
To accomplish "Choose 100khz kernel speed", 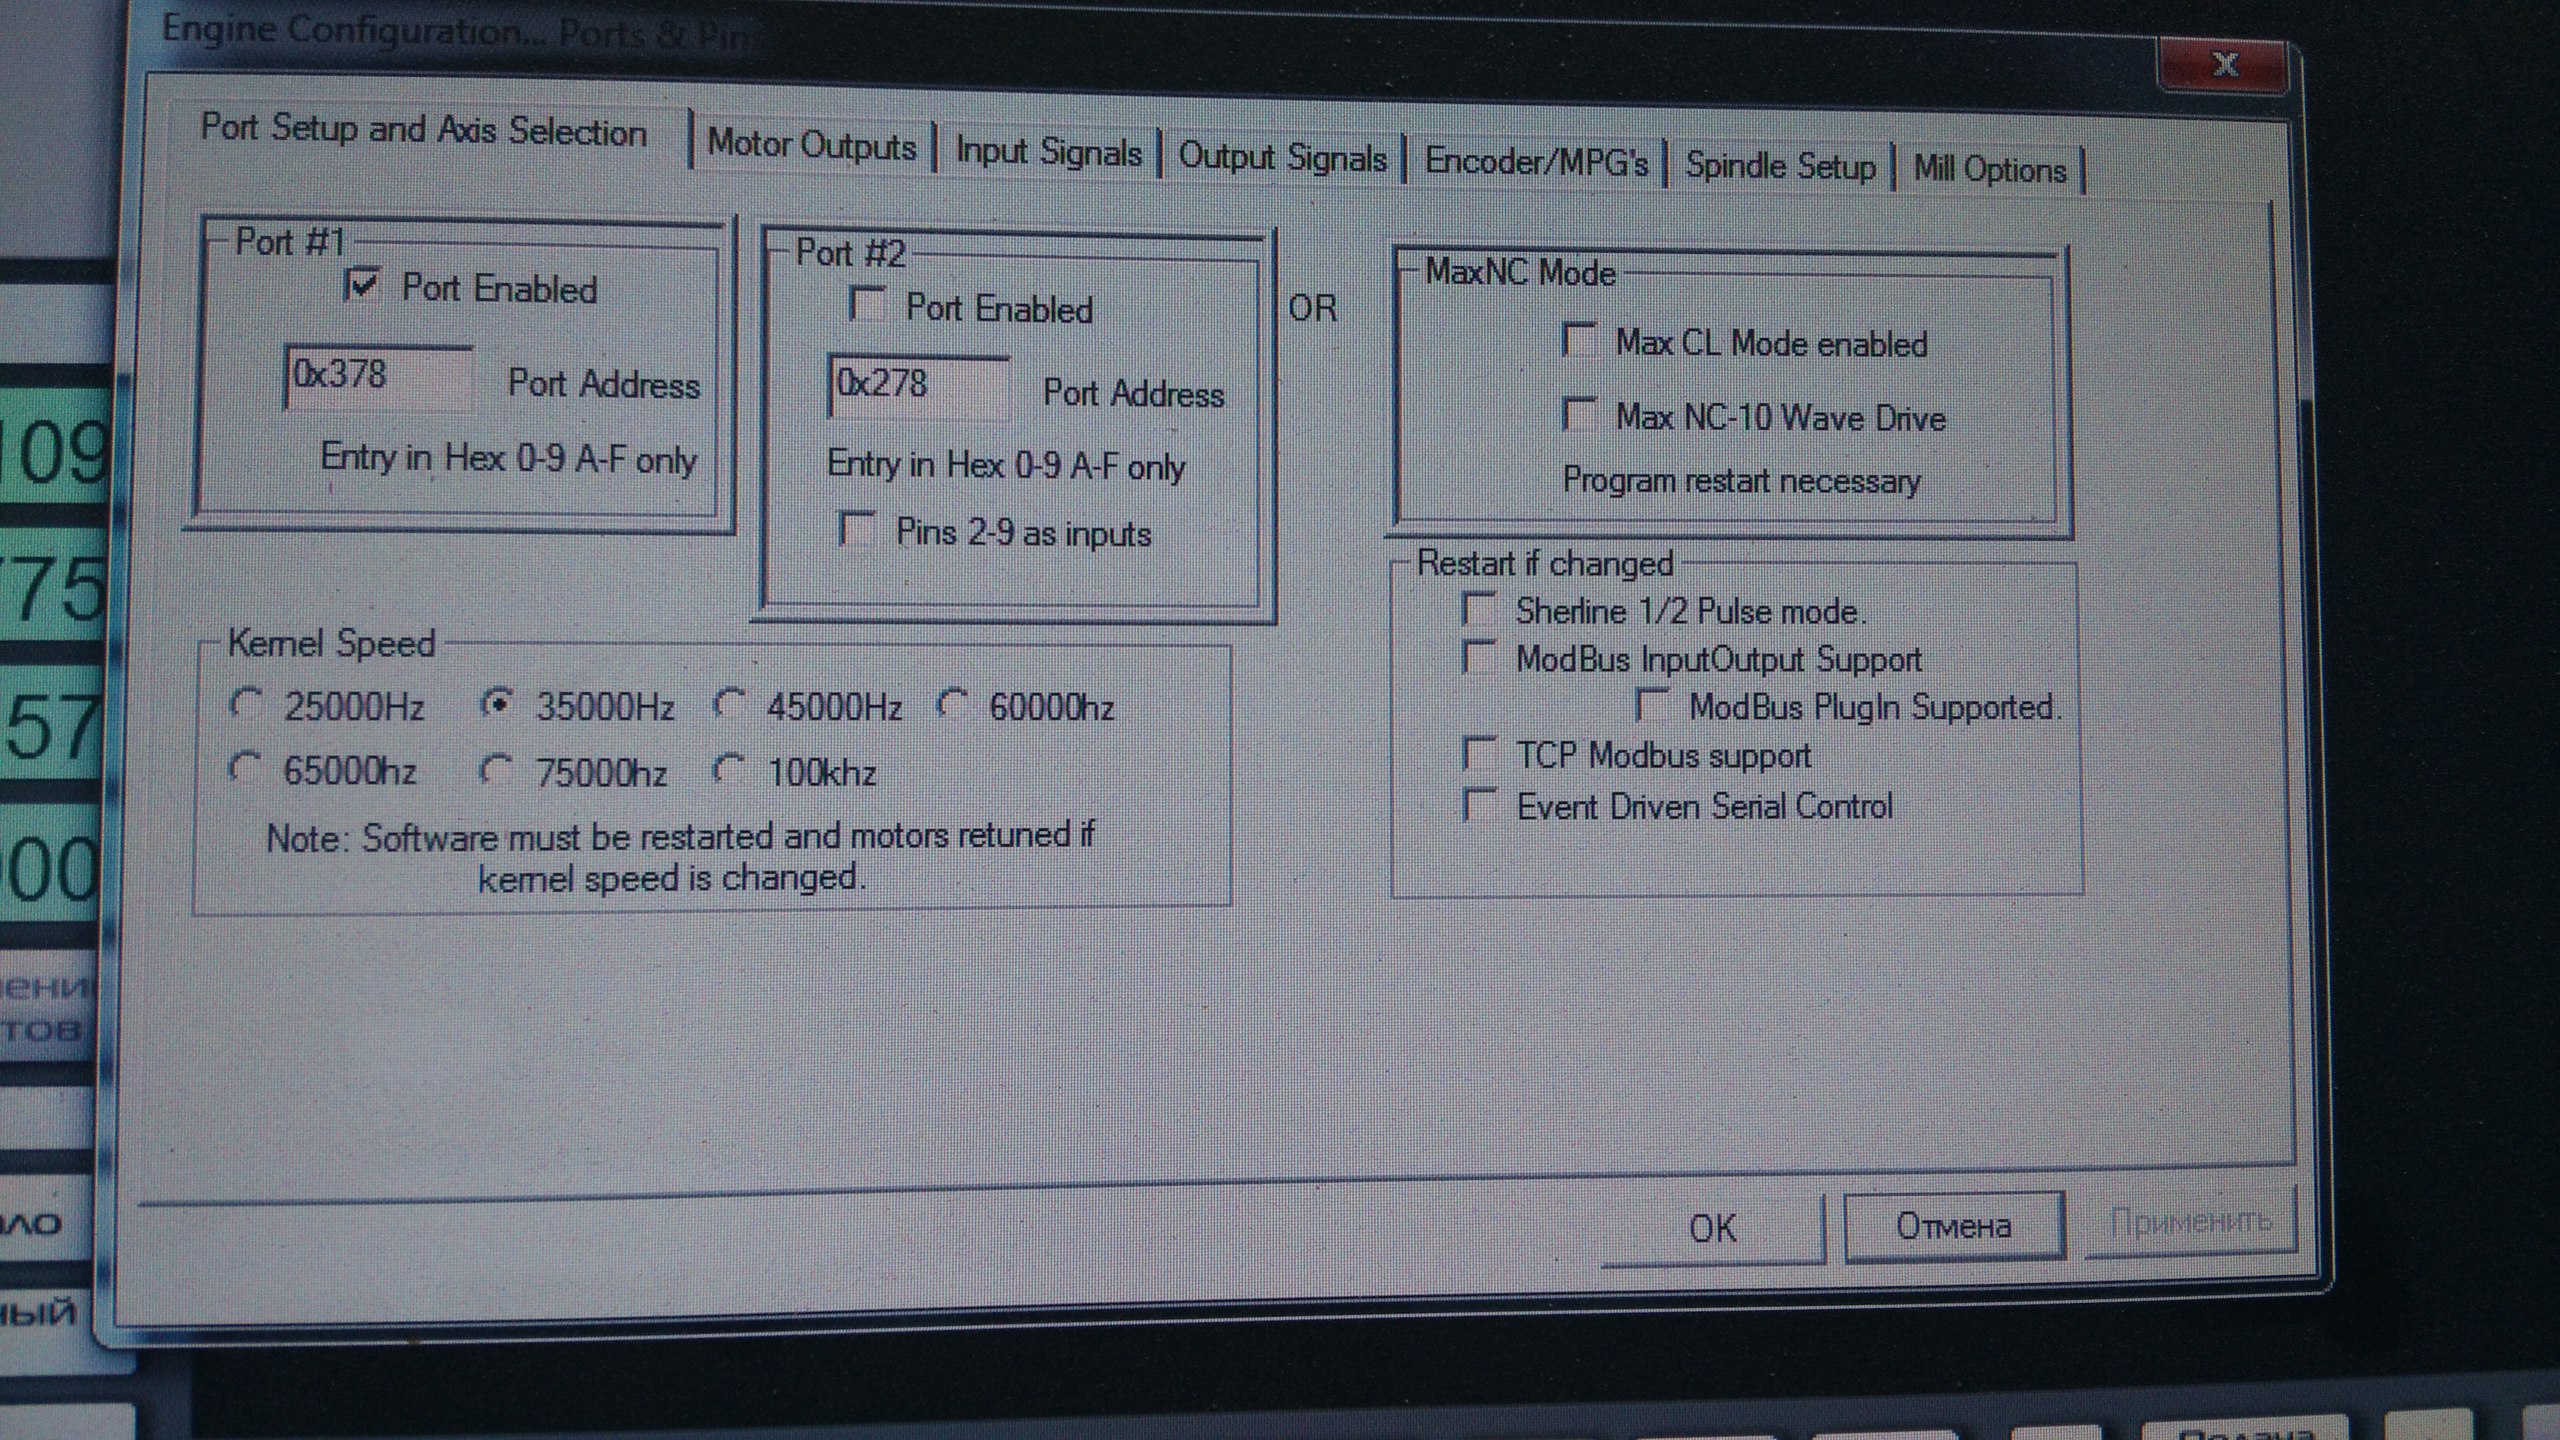I will pos(729,770).
